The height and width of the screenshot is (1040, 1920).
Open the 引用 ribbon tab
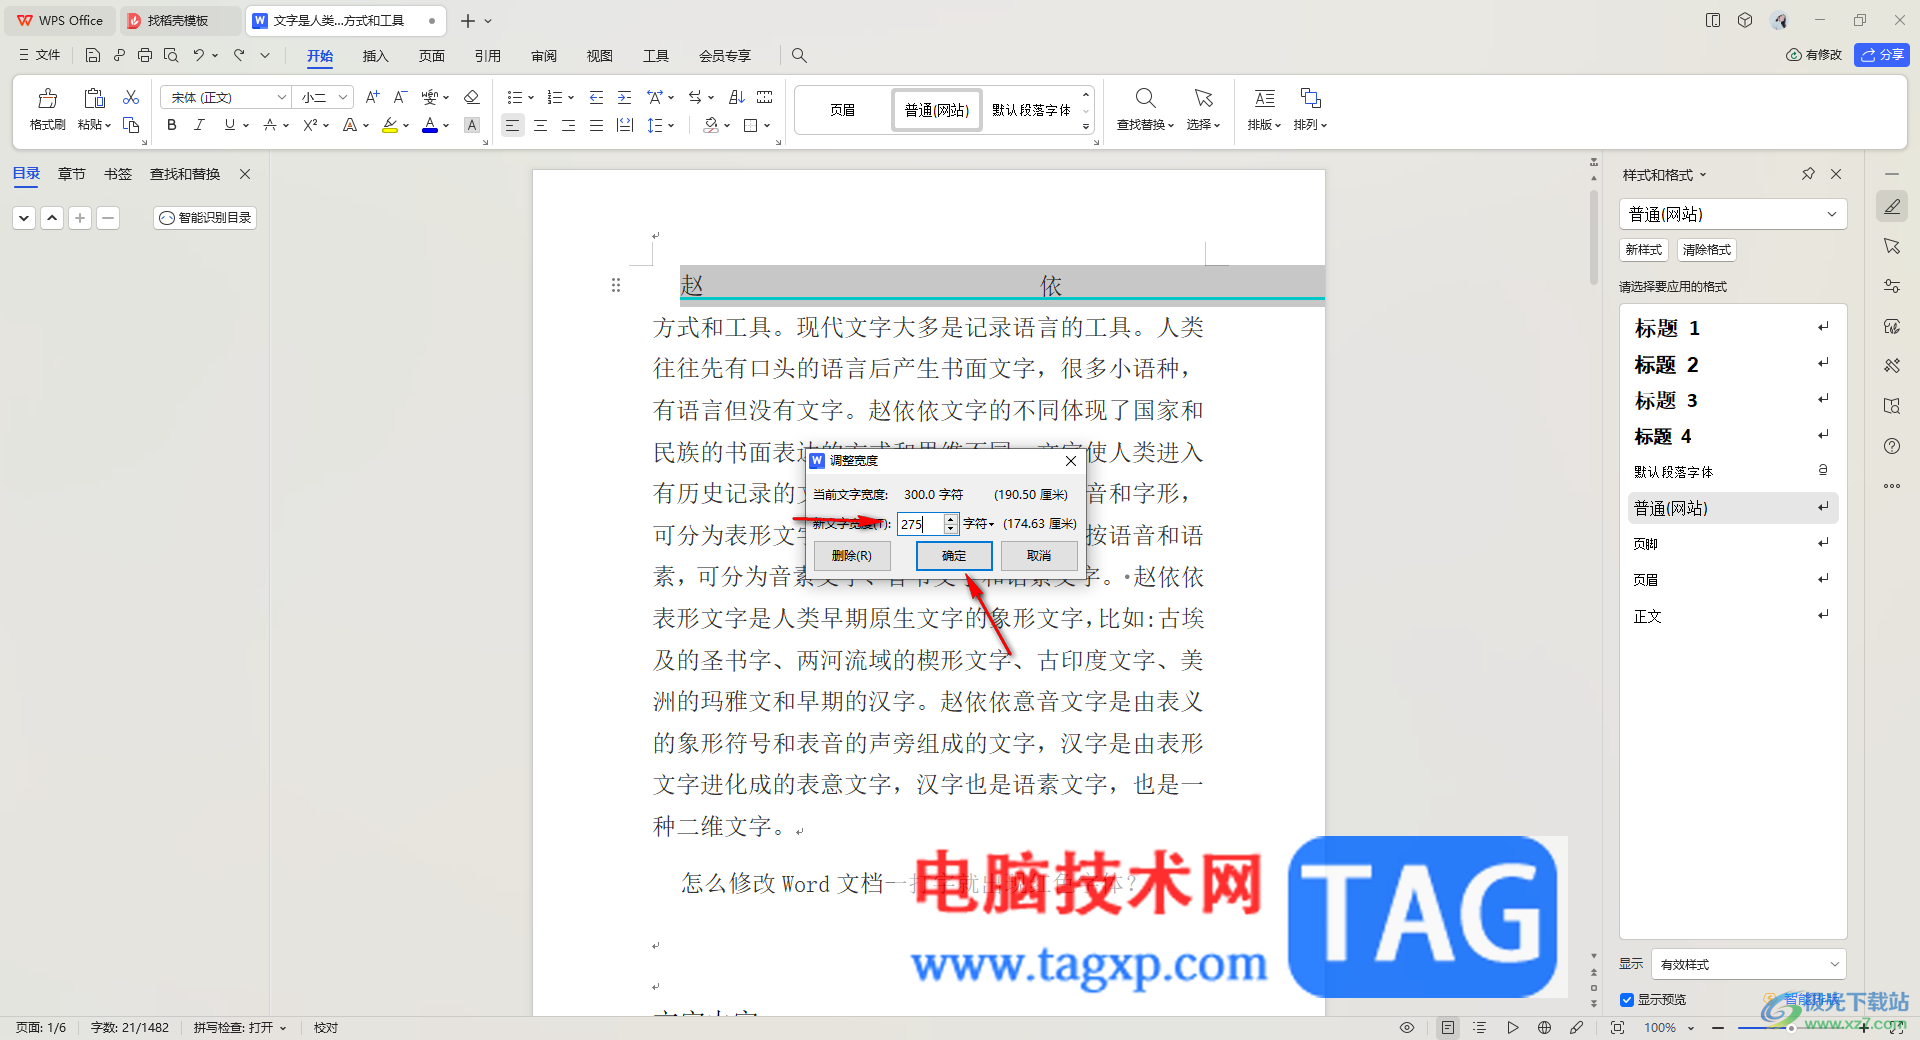[x=487, y=56]
